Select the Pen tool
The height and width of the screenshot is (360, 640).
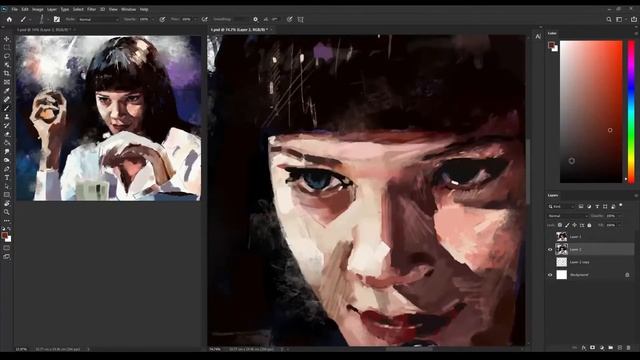click(x=7, y=169)
